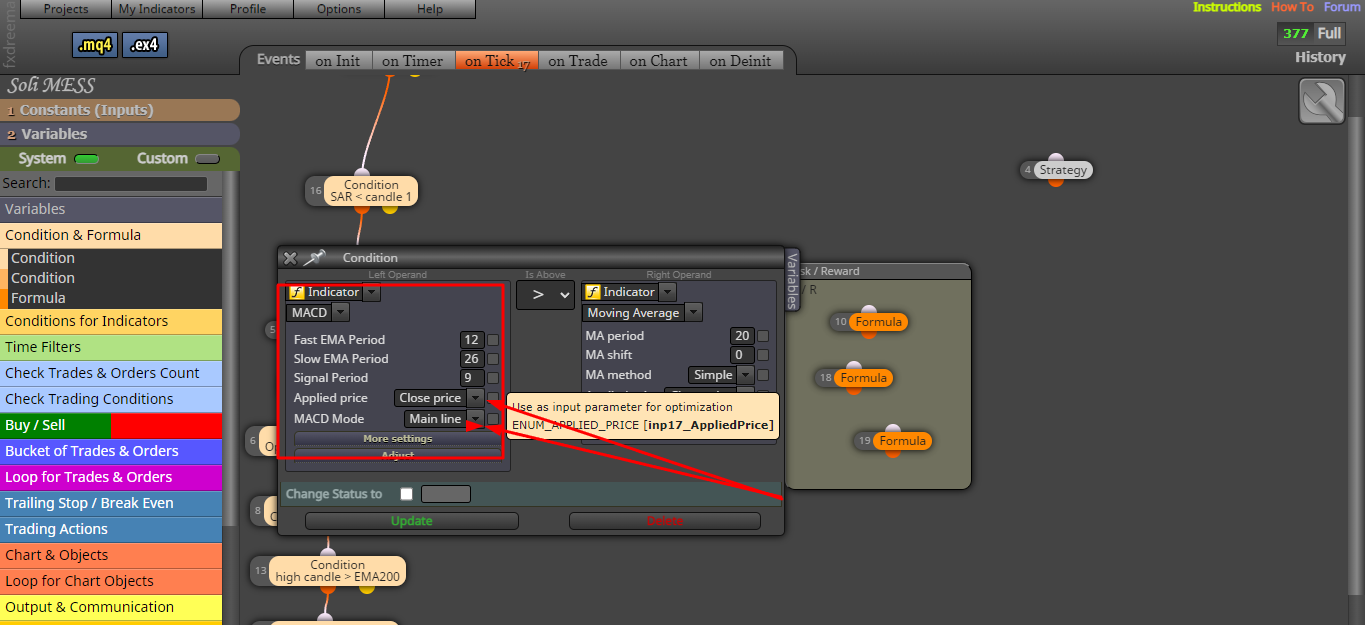Screen dimensions: 1365x625
Task: Toggle Fast EMA Period optimization checkbox
Action: (x=493, y=340)
